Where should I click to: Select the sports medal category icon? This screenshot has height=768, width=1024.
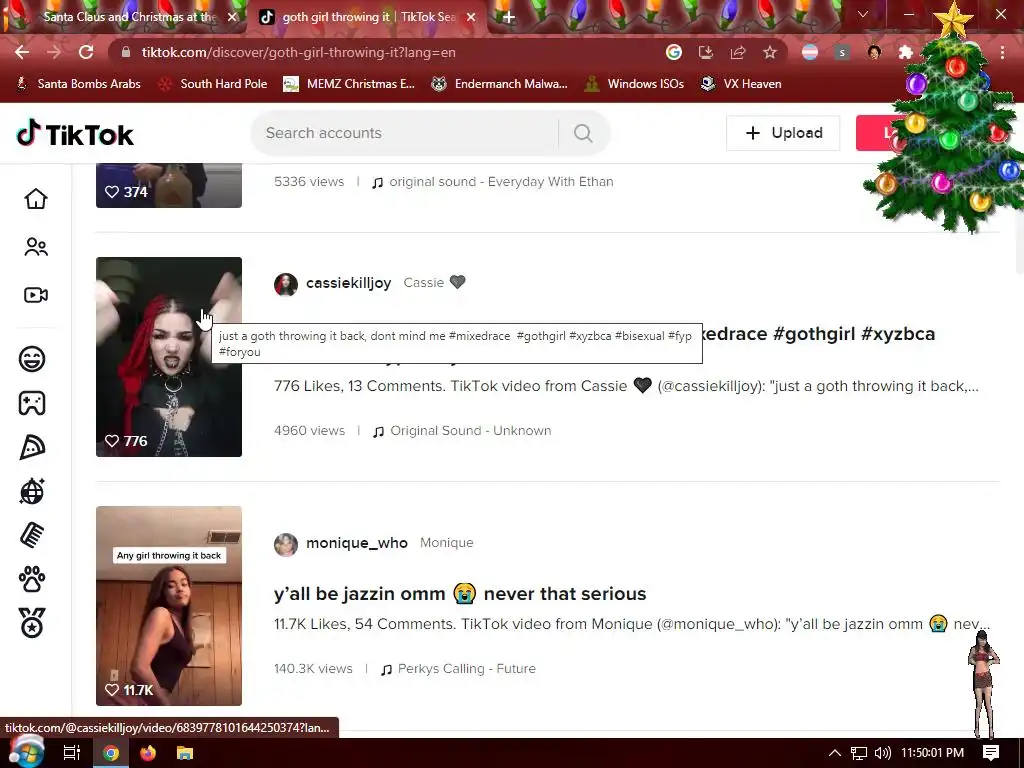pos(32,623)
